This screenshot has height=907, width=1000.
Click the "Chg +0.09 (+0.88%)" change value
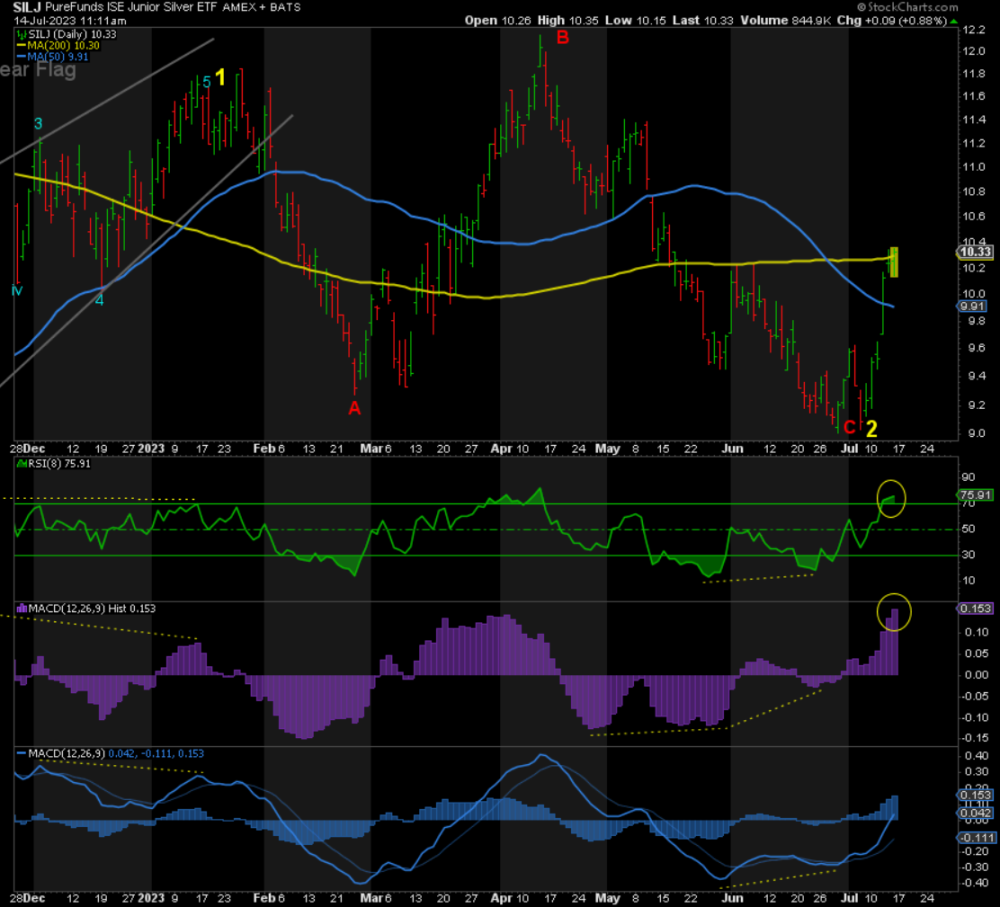[892, 20]
